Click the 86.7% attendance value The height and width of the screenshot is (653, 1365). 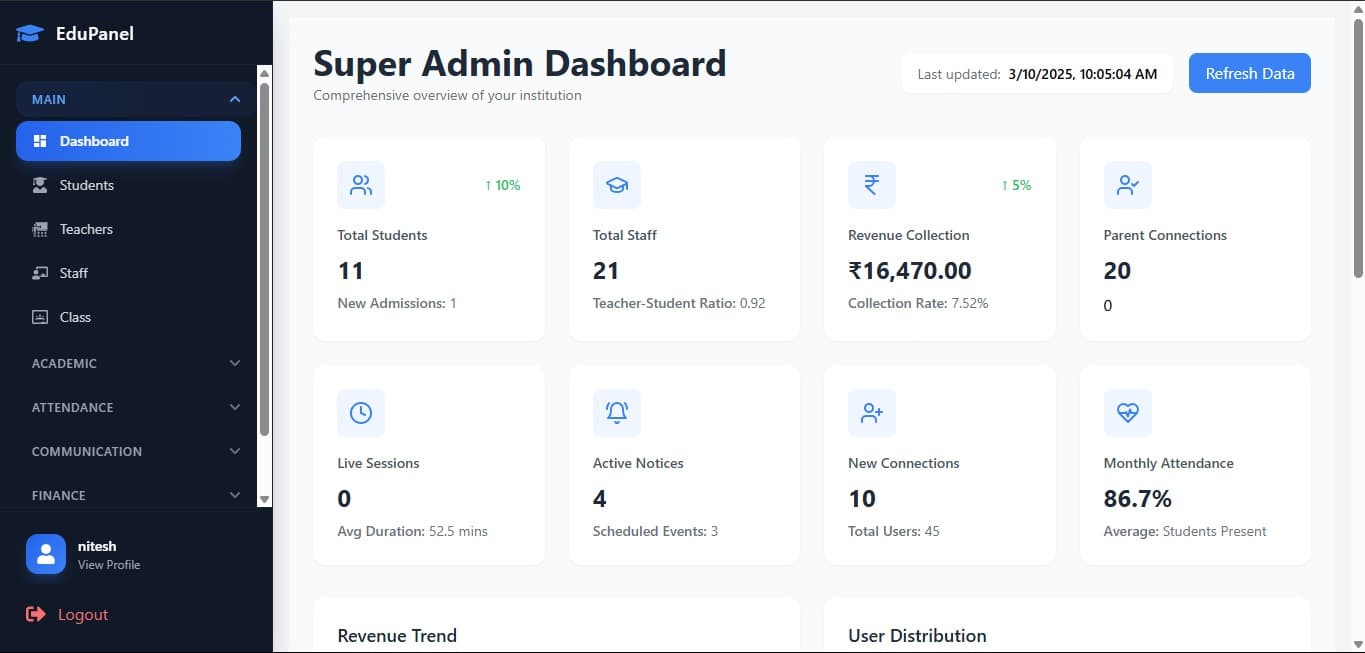pos(1138,498)
